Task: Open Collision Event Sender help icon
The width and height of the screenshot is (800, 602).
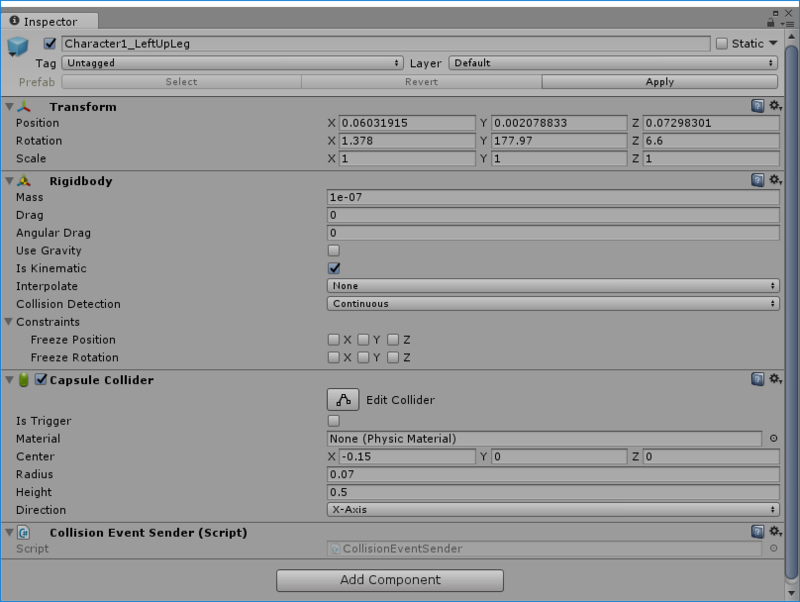Action: 758,532
